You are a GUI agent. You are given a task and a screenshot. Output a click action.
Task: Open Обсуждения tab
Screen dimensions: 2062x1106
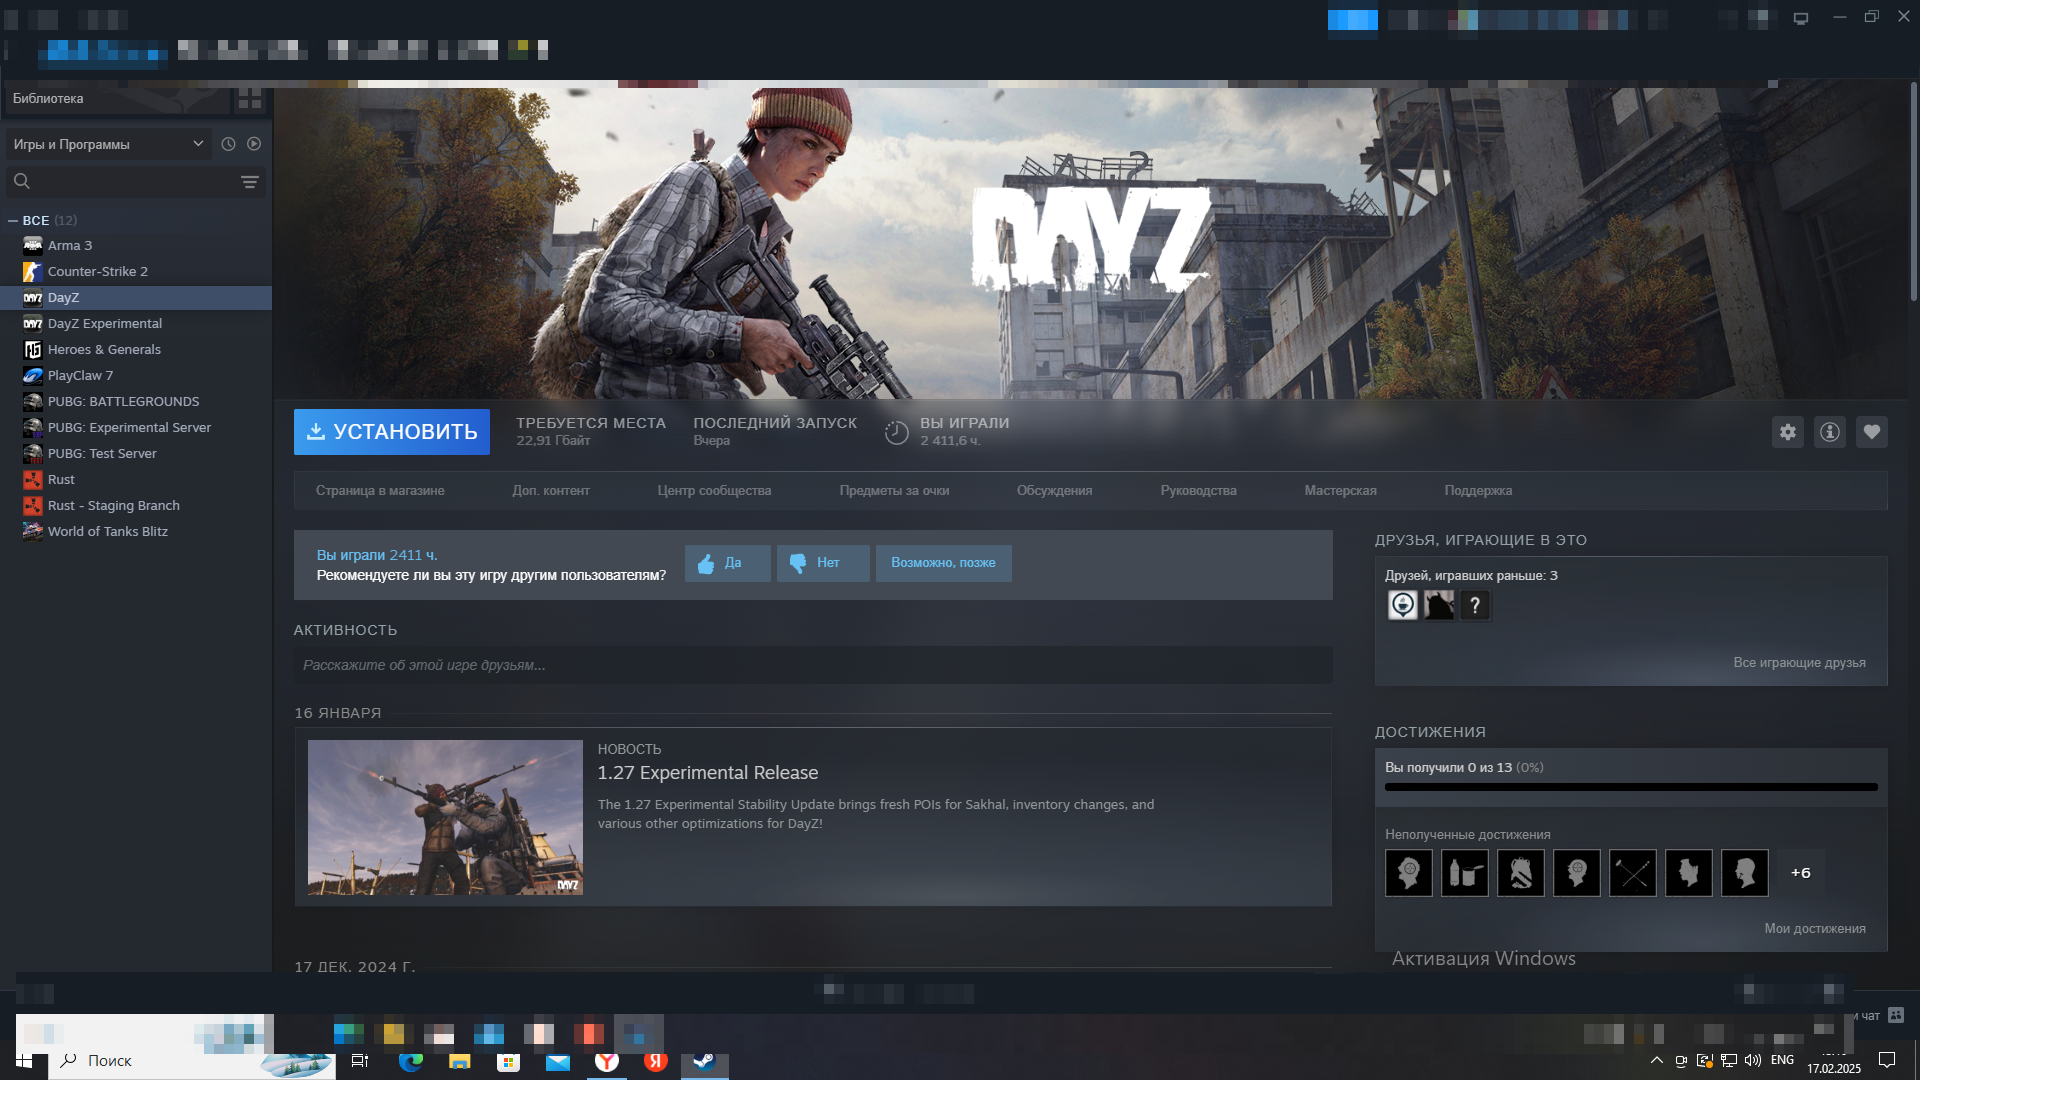[1054, 491]
